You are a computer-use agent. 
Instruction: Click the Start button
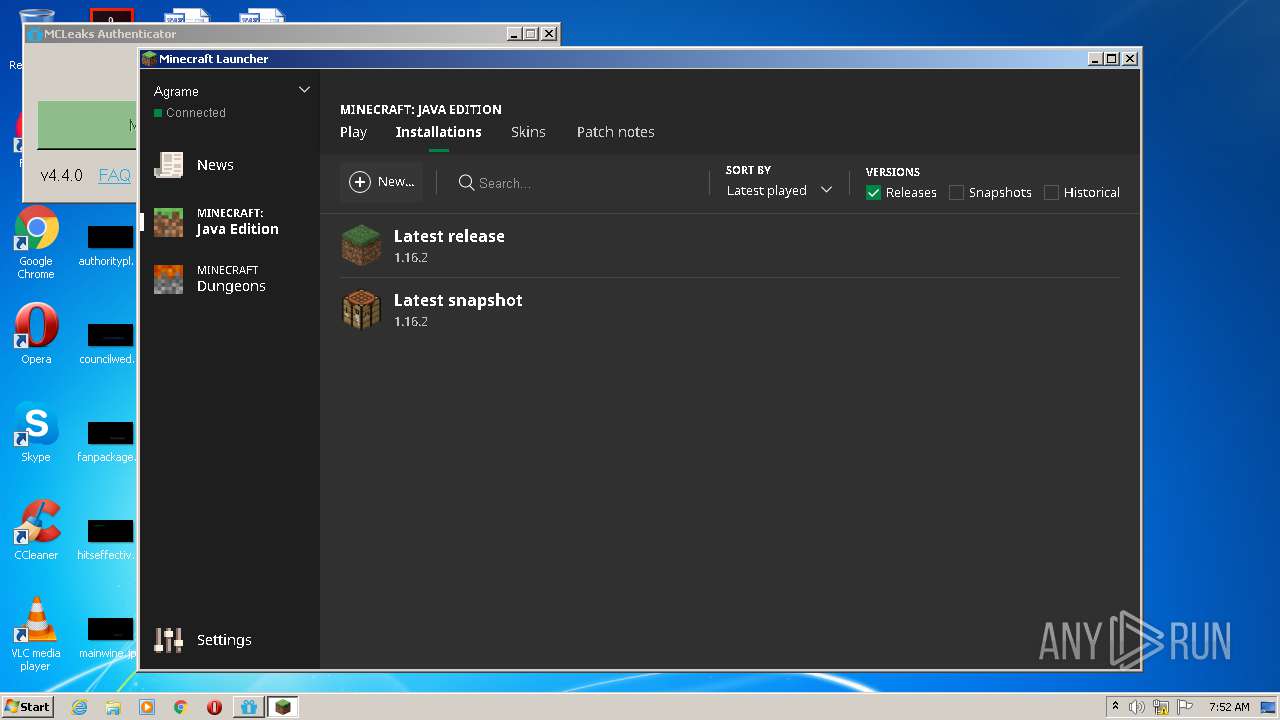point(28,707)
